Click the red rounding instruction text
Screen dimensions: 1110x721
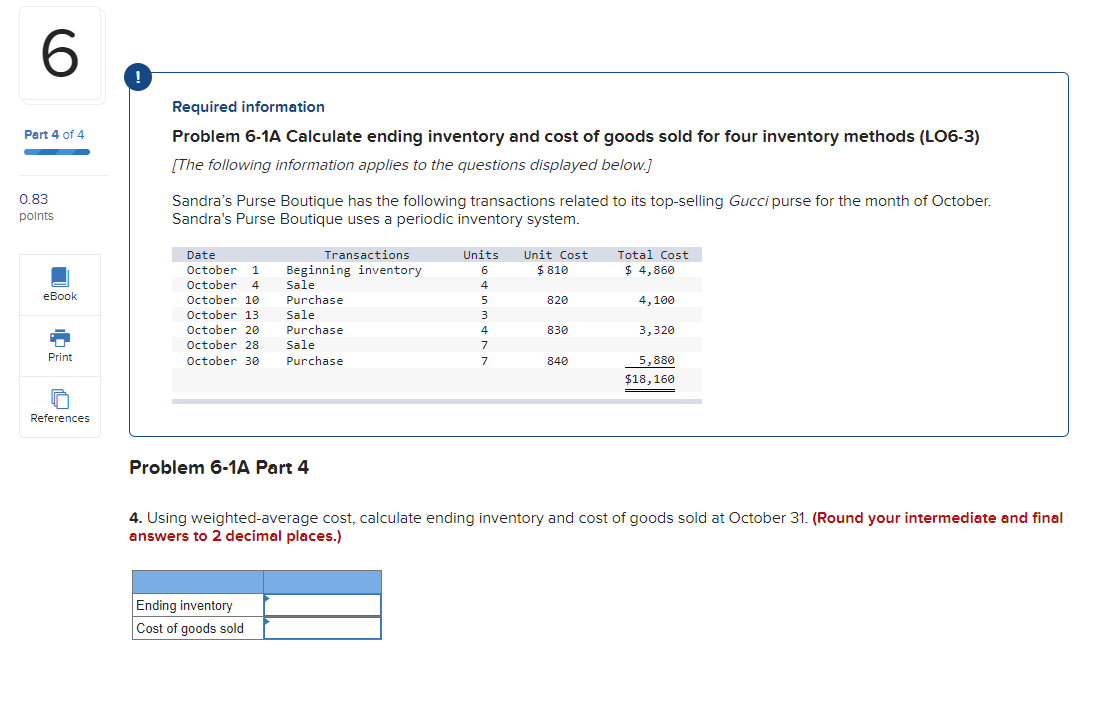pyautogui.click(x=595, y=527)
